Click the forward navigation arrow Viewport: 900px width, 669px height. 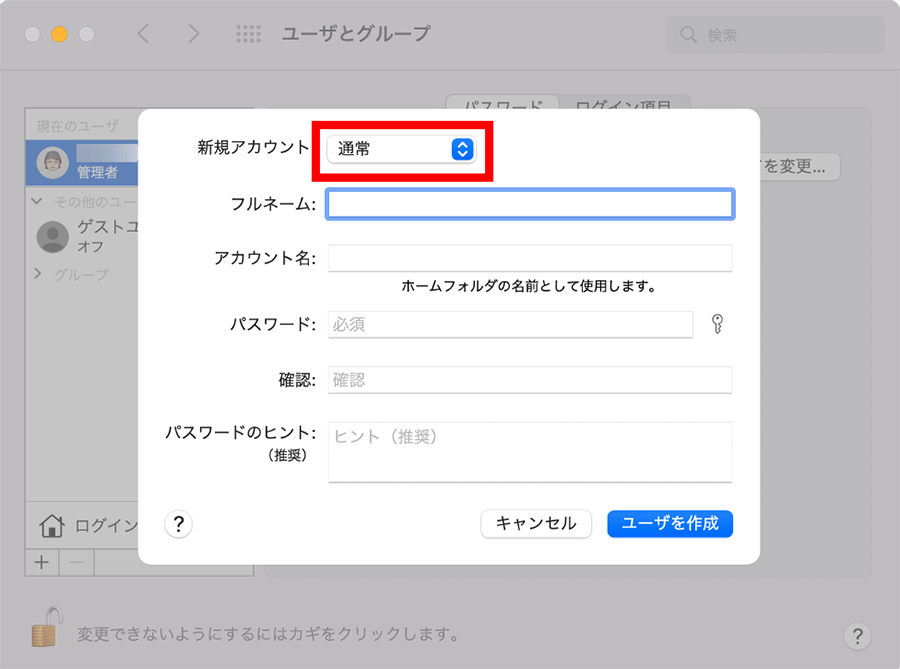[x=193, y=34]
